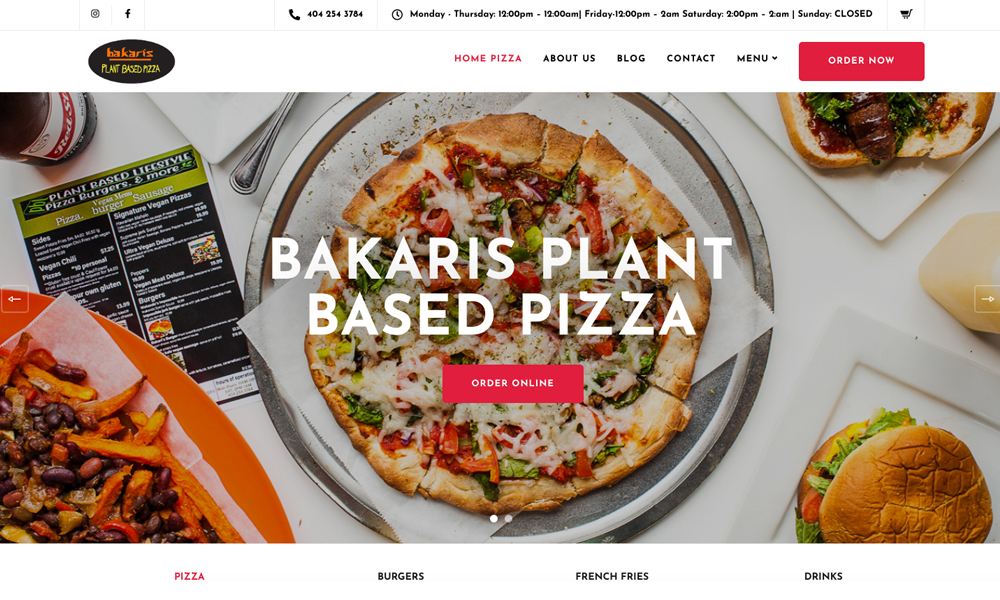Go to previous slide with left arrow
Image resolution: width=1000 pixels, height=600 pixels.
[14, 298]
